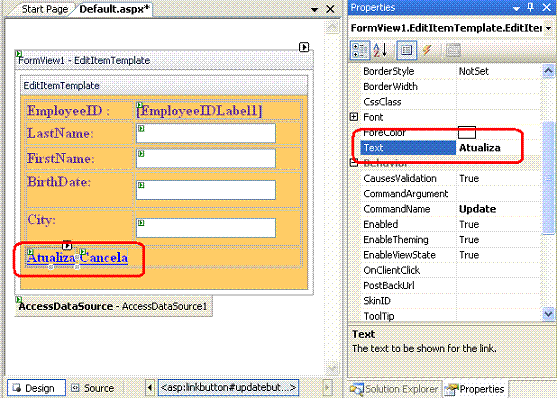This screenshot has height=398, width=557.
Task: Click the ForeColor color swatch
Action: (467, 132)
